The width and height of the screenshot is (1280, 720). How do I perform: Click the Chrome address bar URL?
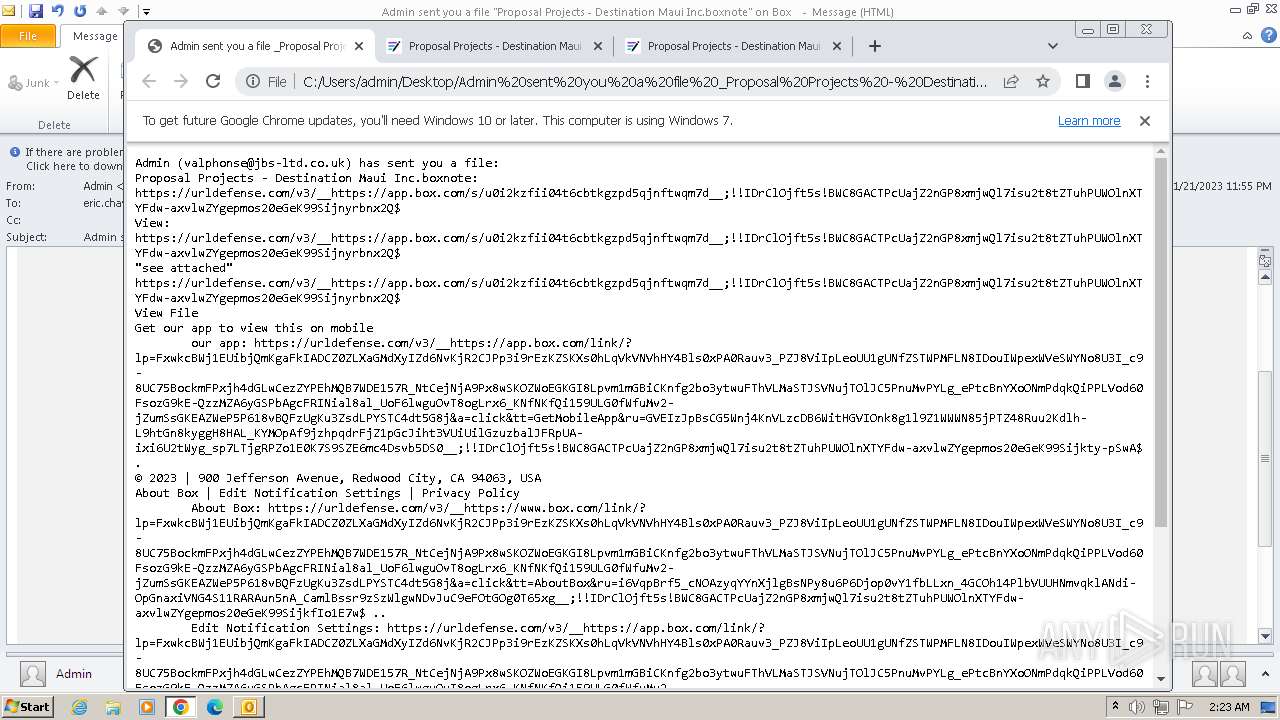[645, 82]
